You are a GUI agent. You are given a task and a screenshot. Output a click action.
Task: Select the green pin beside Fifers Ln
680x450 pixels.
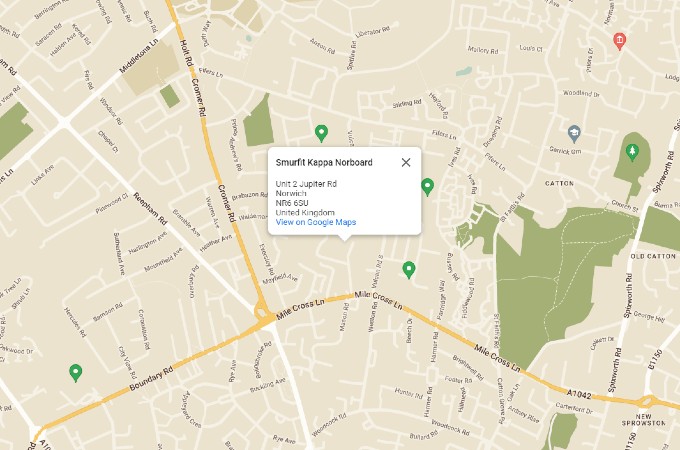[321, 132]
